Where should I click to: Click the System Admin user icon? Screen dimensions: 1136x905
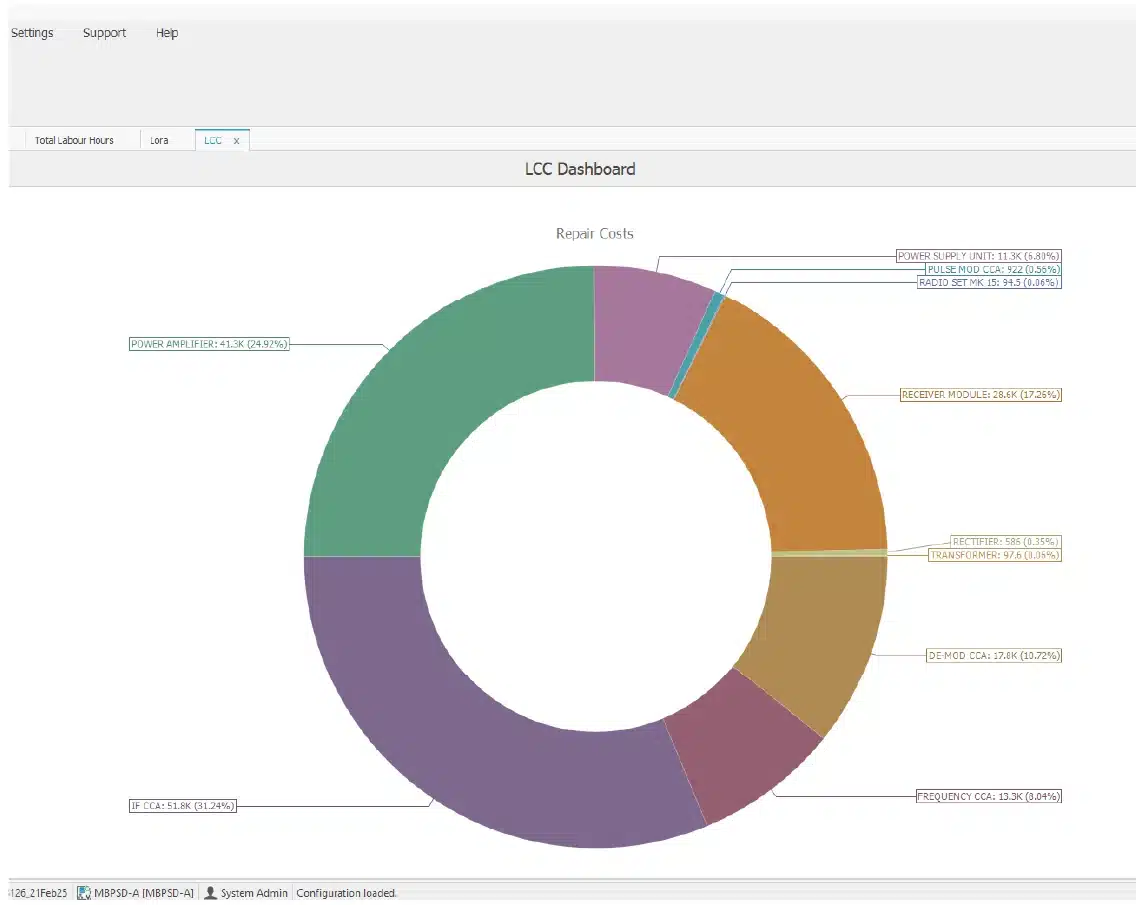pyautogui.click(x=210, y=893)
